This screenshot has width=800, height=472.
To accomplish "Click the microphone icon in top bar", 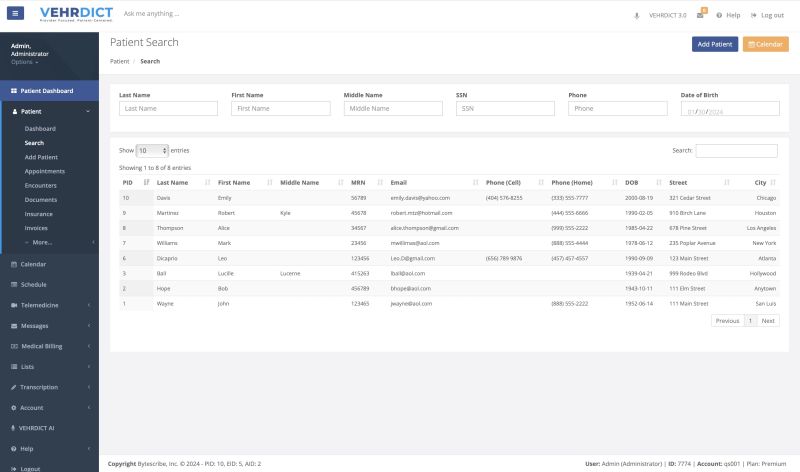I will pyautogui.click(x=636, y=15).
